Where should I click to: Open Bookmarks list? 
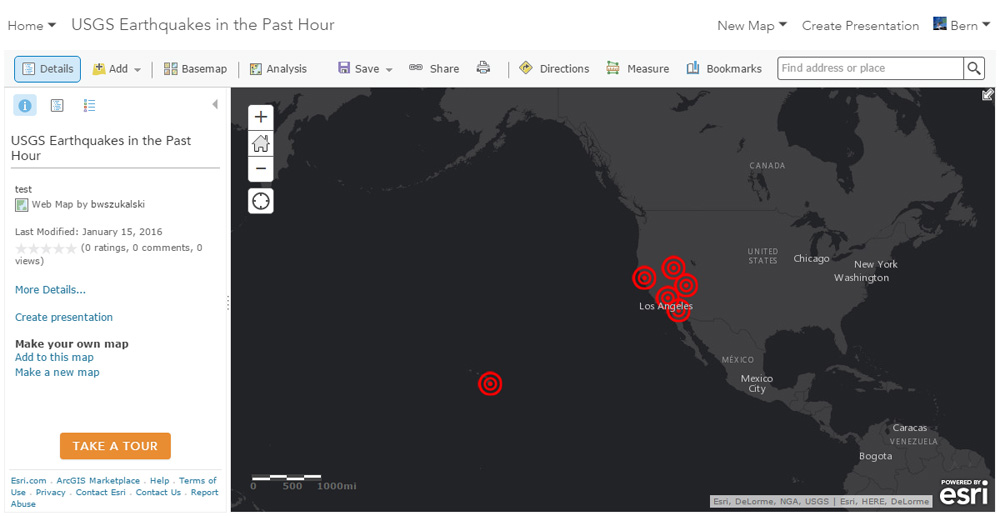coord(724,69)
